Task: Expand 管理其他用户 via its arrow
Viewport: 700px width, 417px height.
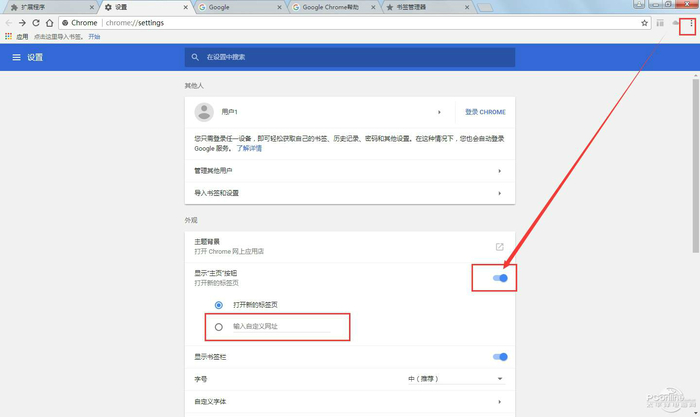Action: [x=500, y=171]
